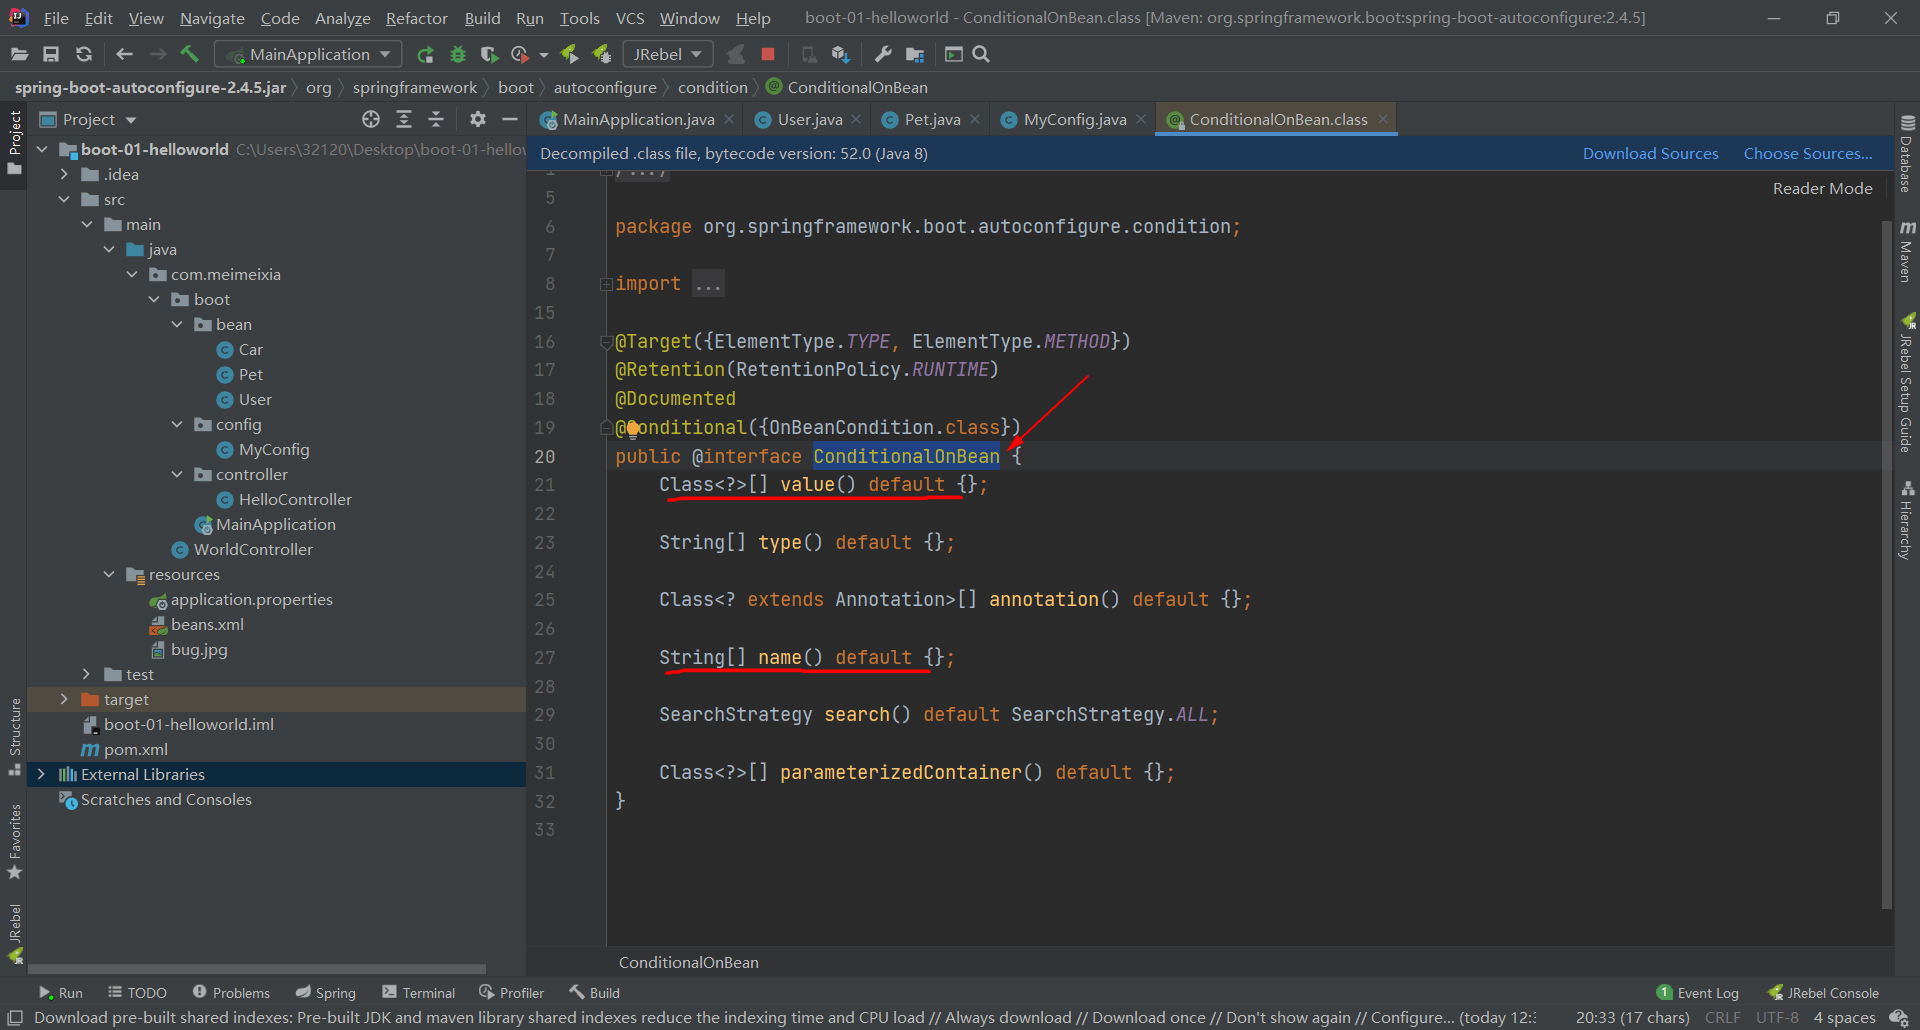Open Project panel gear options
Screen dimensions: 1920x1030
pos(478,119)
